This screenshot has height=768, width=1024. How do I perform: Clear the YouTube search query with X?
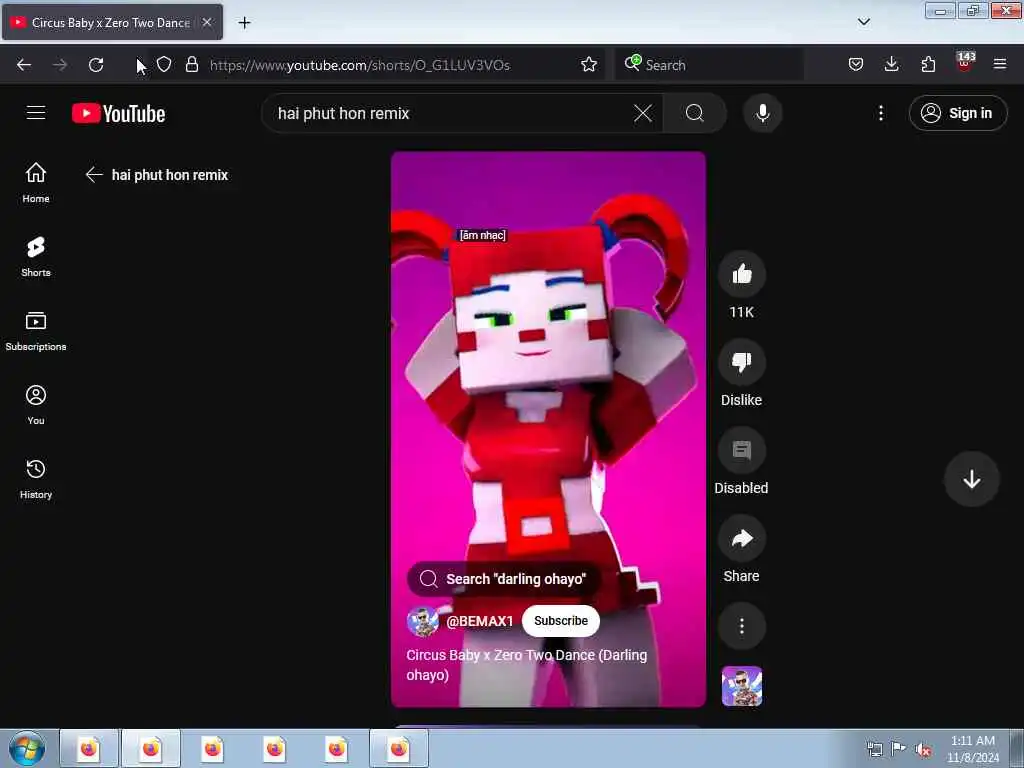coord(643,113)
